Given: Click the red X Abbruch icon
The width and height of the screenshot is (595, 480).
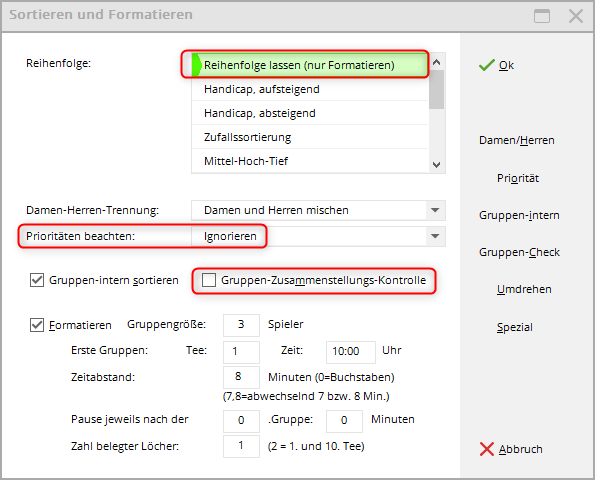Looking at the screenshot, I should pos(486,449).
